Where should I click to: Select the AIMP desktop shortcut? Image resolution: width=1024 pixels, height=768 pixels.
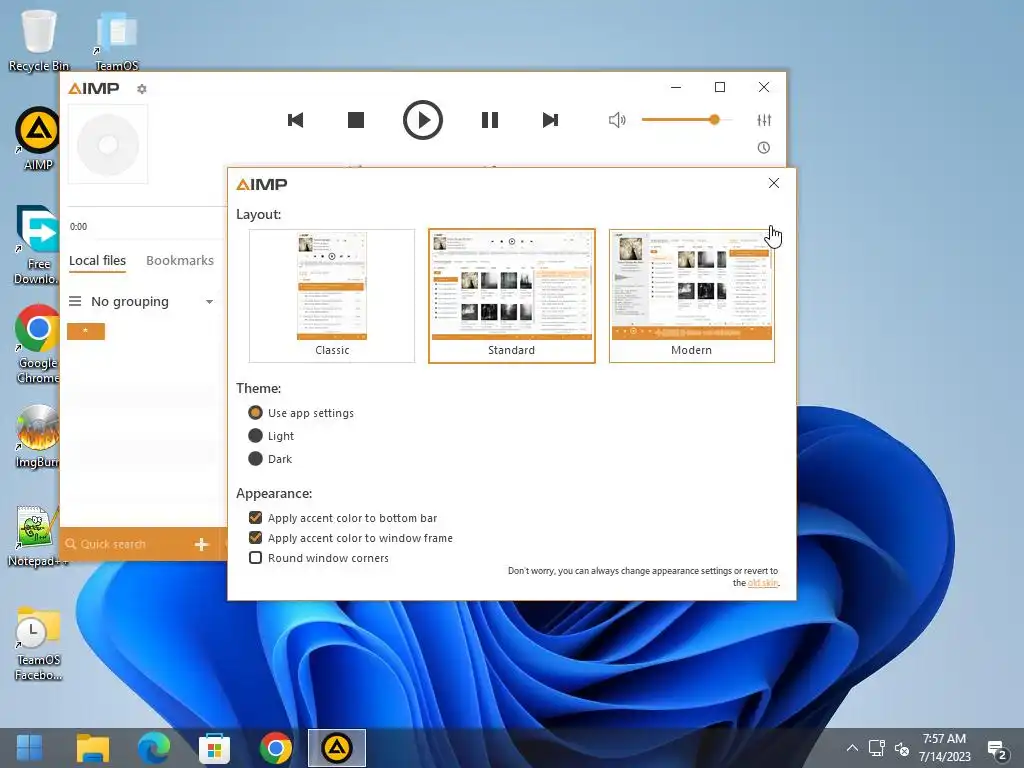pyautogui.click(x=38, y=139)
